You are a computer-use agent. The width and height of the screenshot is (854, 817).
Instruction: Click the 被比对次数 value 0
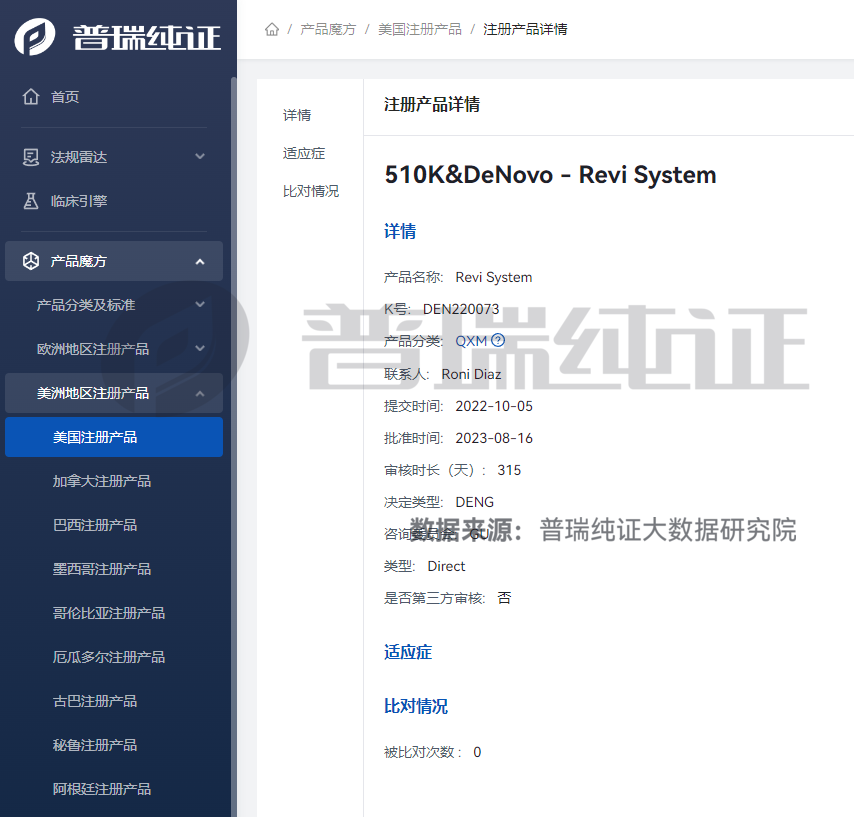point(477,752)
